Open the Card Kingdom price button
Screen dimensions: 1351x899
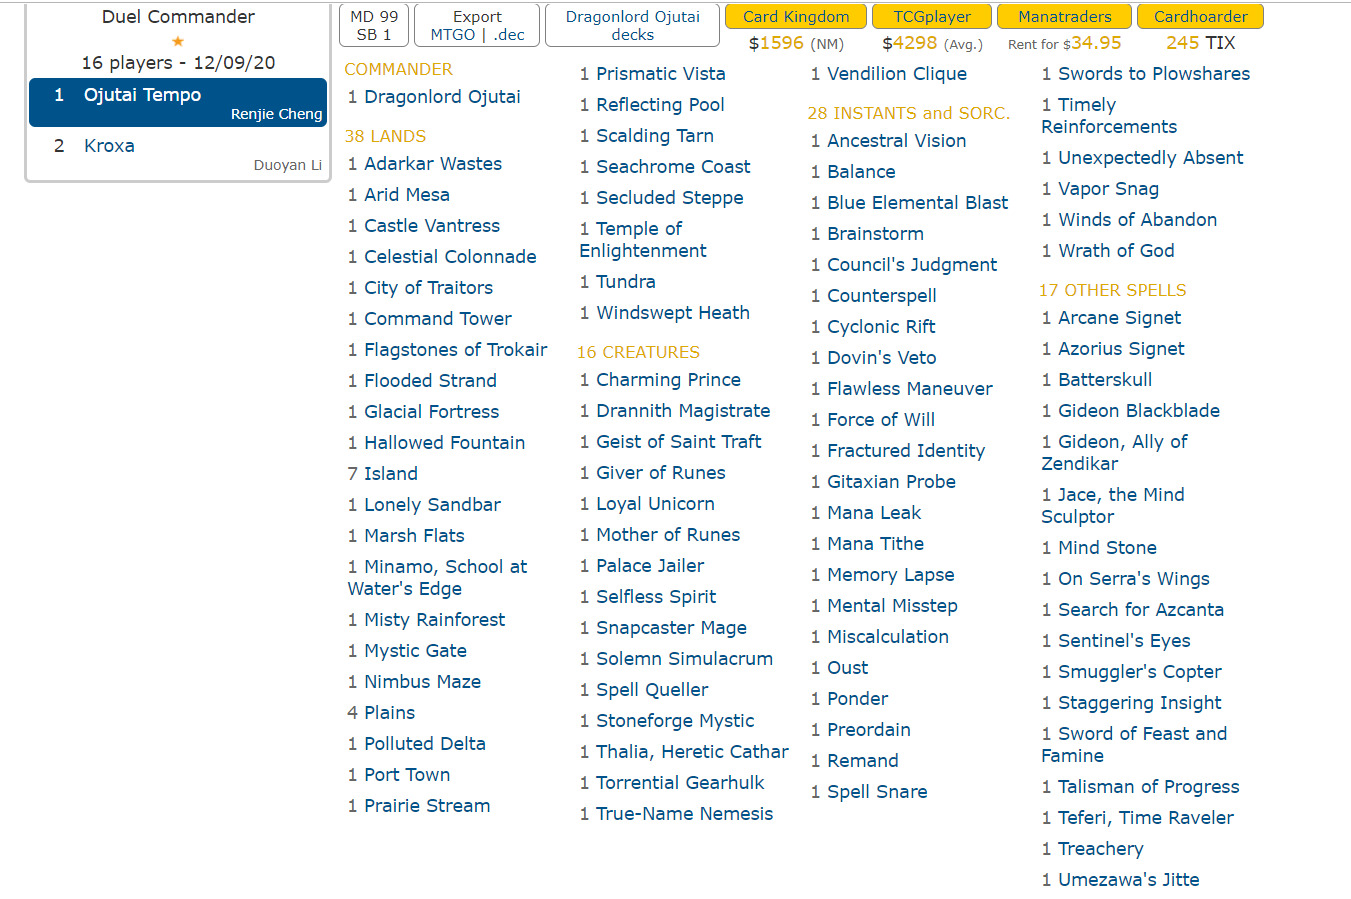[795, 16]
